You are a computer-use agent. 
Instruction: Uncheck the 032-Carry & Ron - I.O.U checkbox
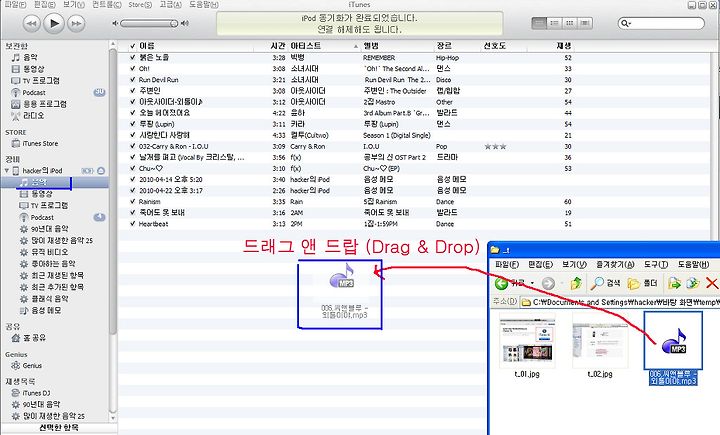tap(133, 146)
